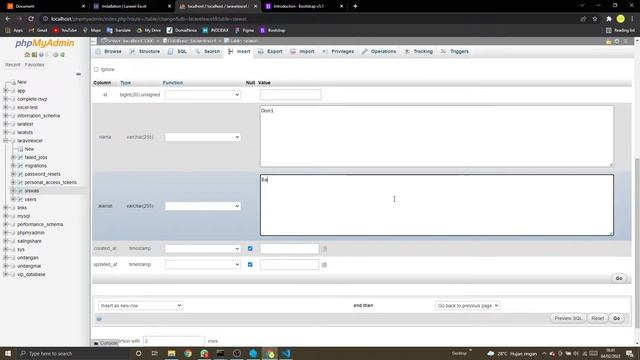Open the Insert as new row dropdown

pos(140,306)
